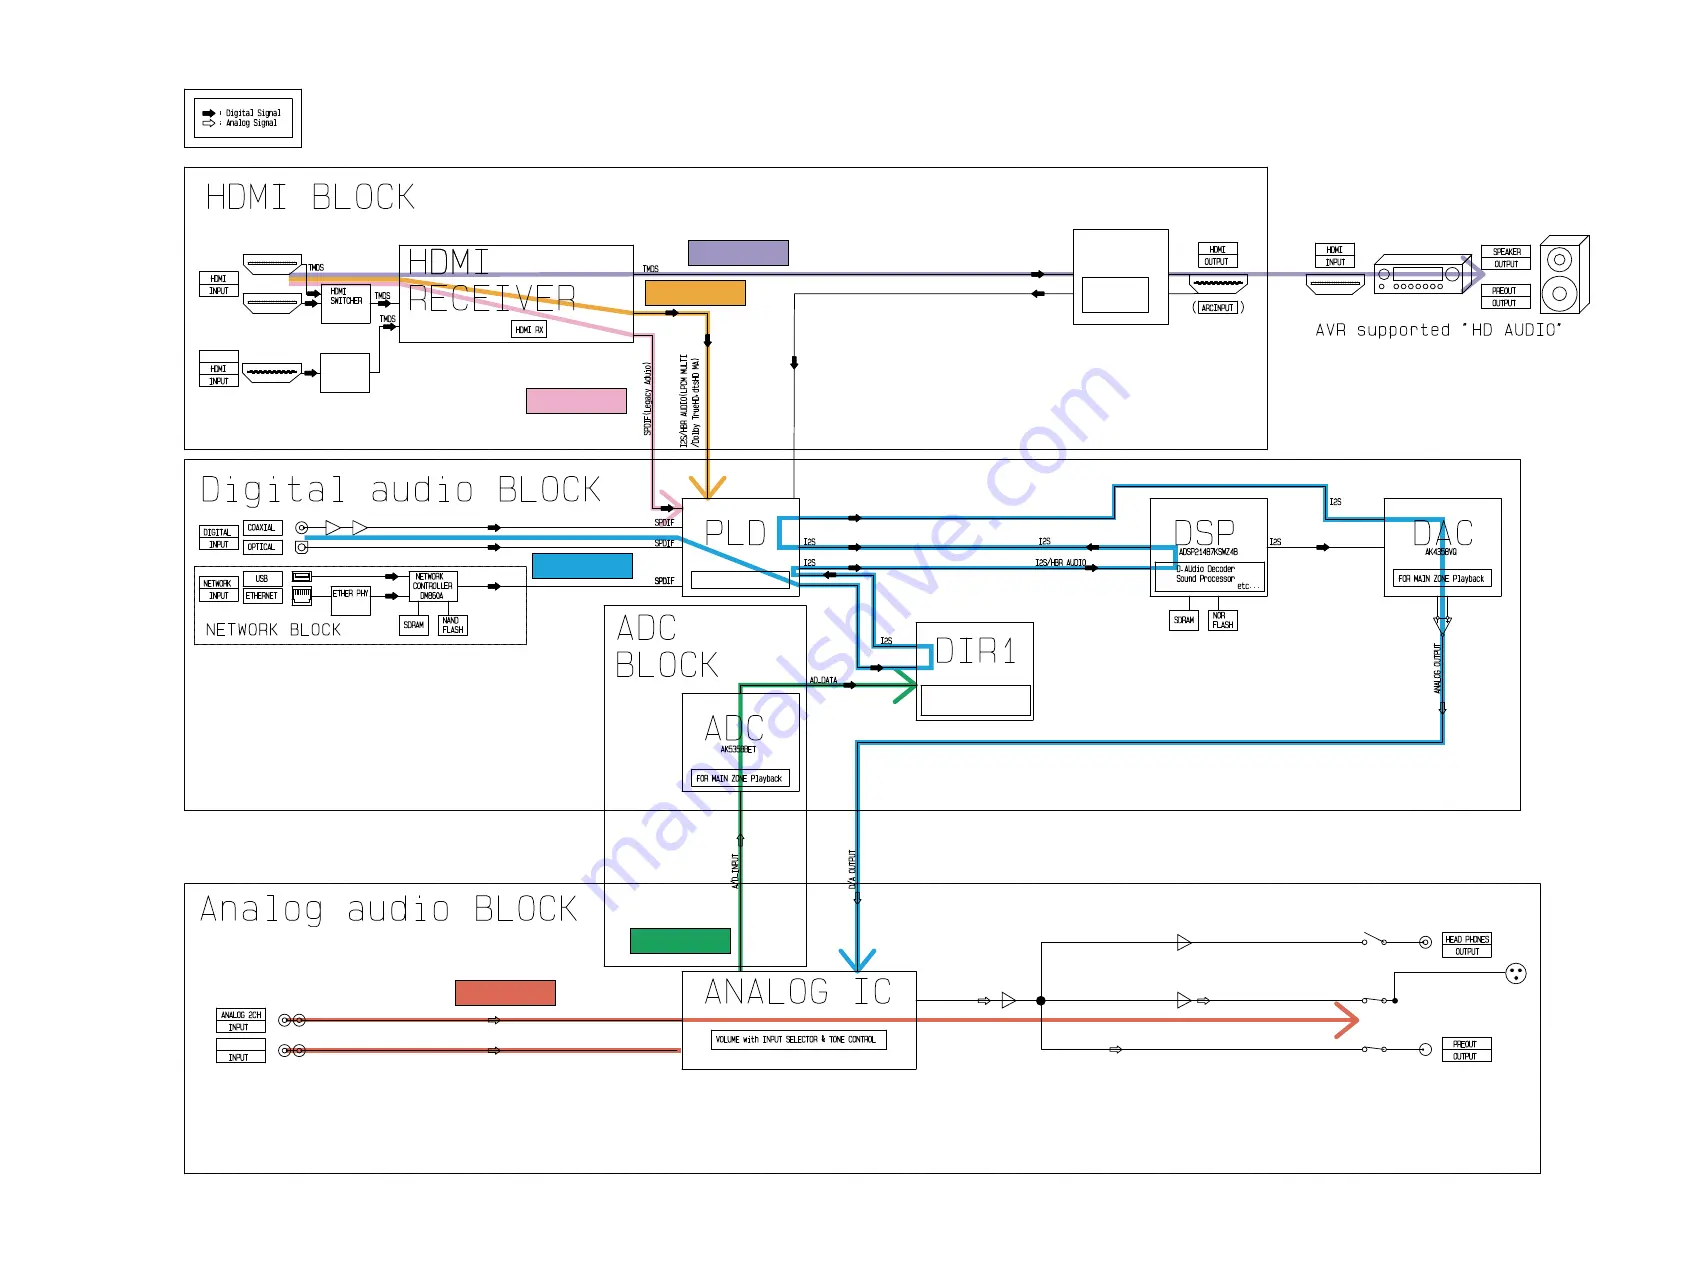This screenshot has height=1263, width=1701.
Task: Click 'VOLUME with INPUT SELECTOR & TONE CONTROL' label
Action: click(x=798, y=1040)
